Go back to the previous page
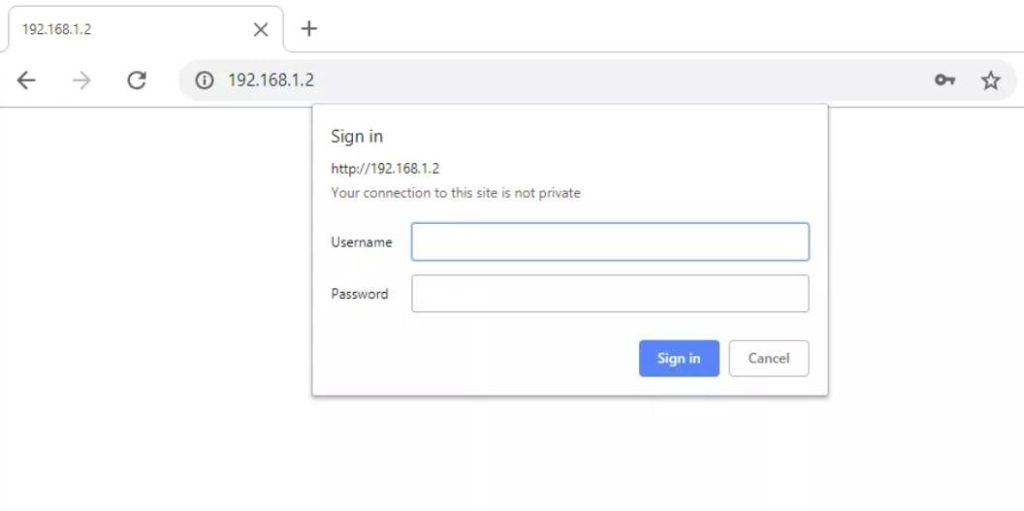 pos(27,81)
